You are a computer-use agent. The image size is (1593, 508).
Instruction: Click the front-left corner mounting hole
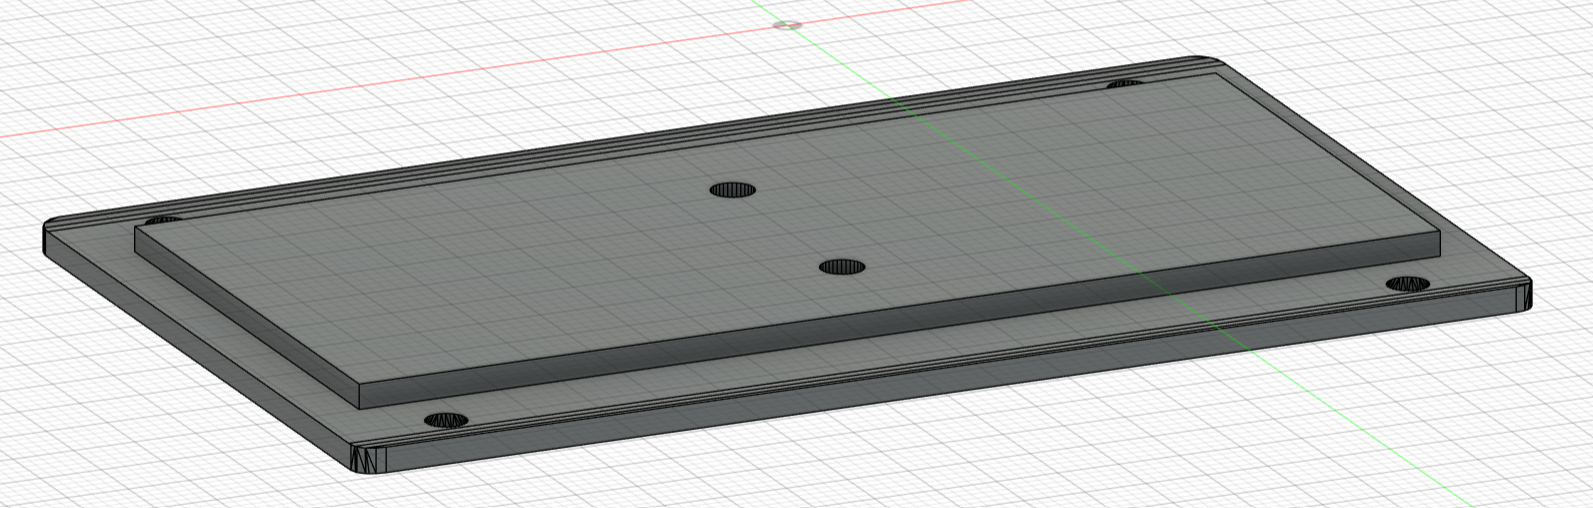point(446,419)
